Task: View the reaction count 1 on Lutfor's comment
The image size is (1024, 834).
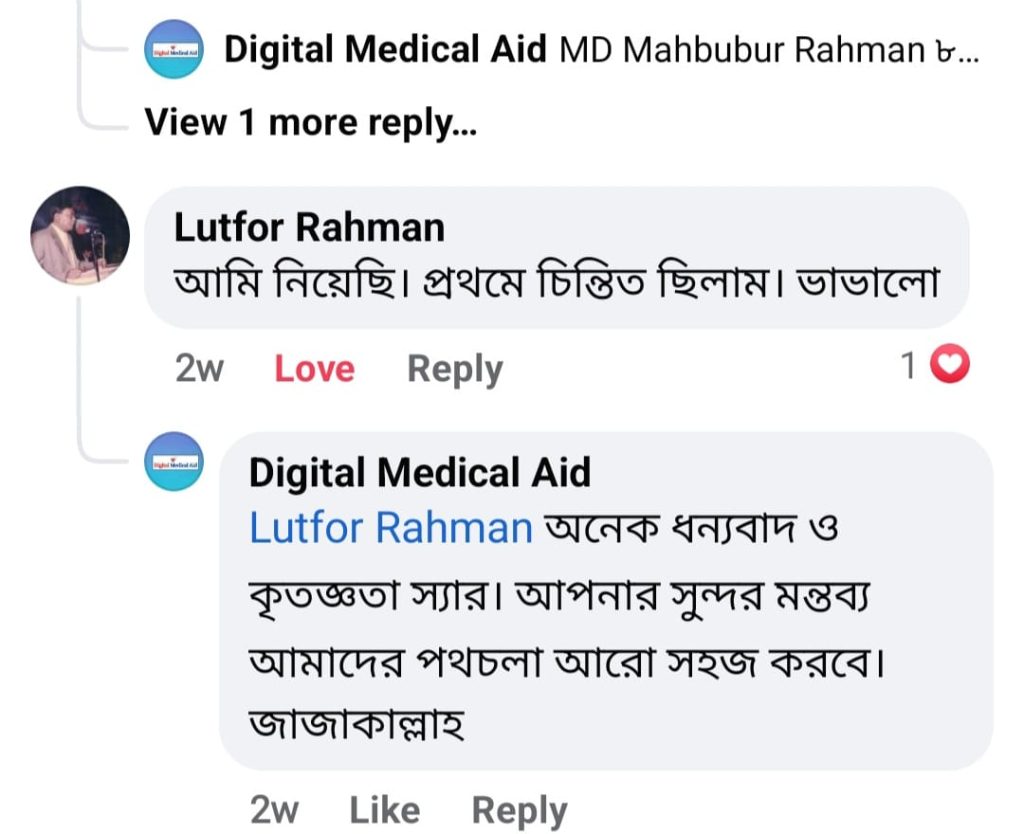Action: tap(909, 367)
